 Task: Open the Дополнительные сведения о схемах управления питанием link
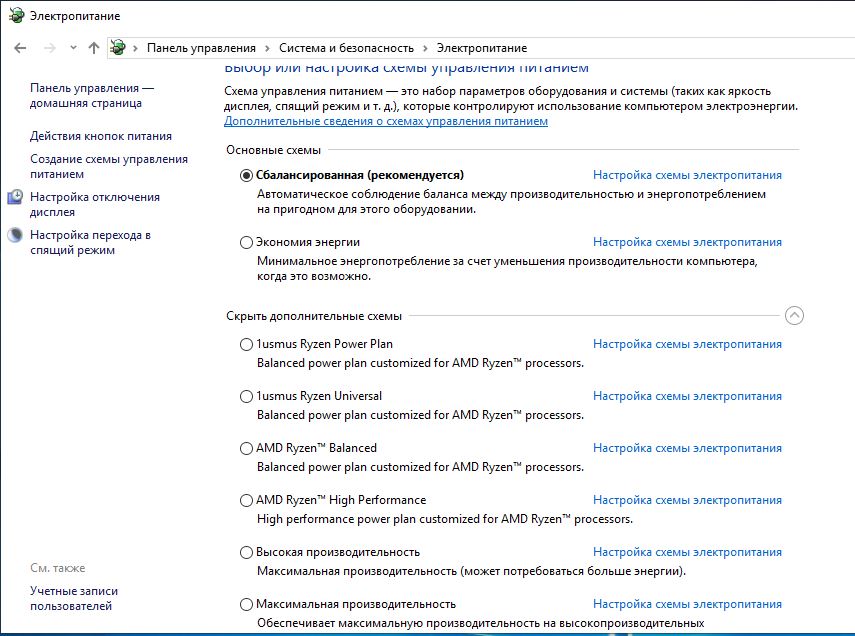click(386, 121)
